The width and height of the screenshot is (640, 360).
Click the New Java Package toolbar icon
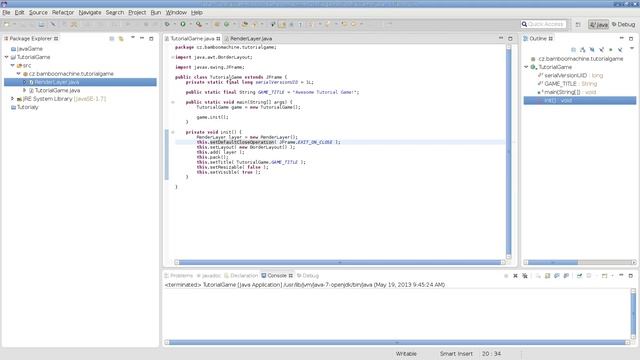(217, 24)
